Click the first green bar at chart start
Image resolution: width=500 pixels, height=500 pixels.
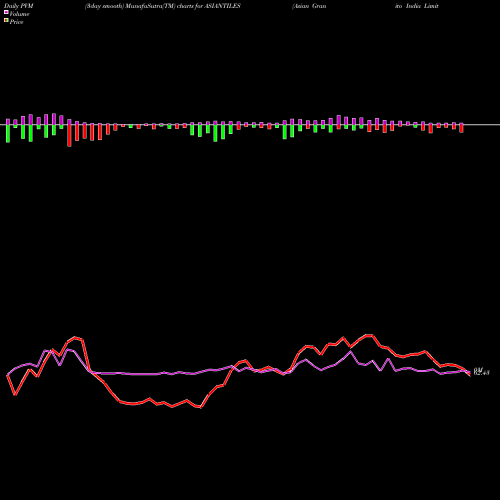[x=8, y=133]
